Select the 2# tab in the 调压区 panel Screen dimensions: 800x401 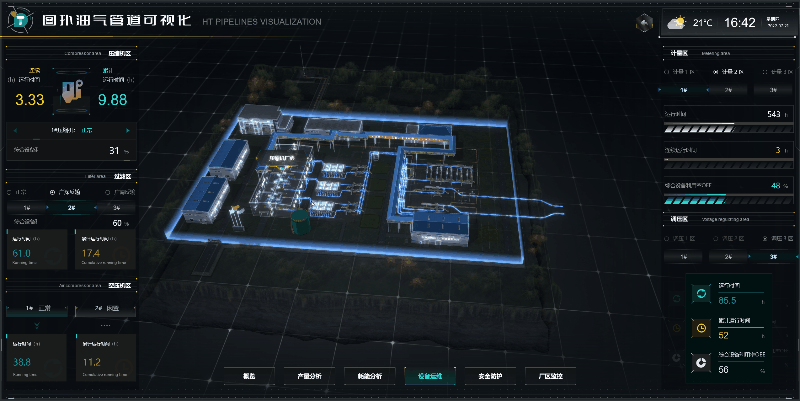728,257
